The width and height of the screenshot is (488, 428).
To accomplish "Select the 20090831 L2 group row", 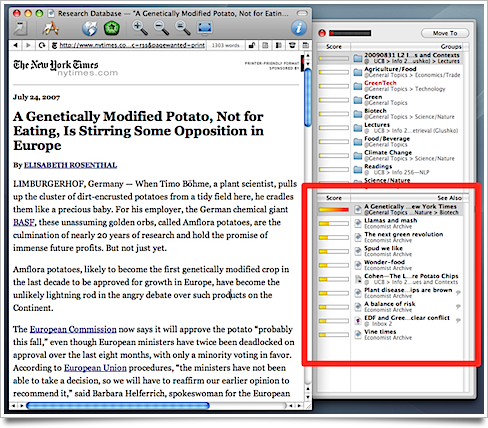I will coord(390,58).
